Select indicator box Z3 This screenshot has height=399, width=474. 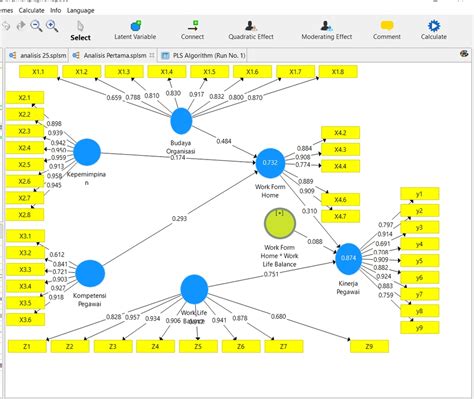pyautogui.click(x=113, y=346)
